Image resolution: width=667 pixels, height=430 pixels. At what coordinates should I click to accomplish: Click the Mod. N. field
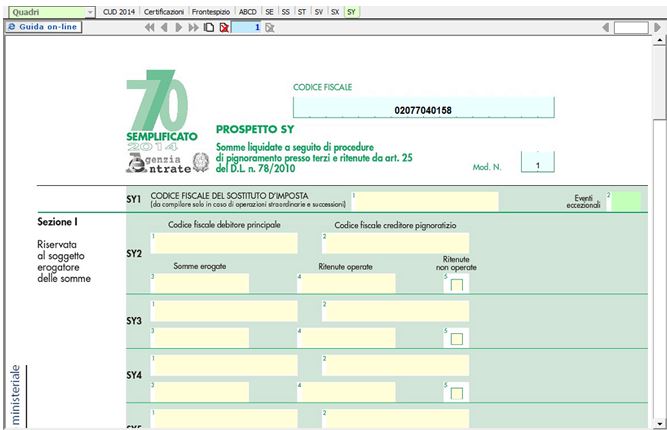point(538,162)
